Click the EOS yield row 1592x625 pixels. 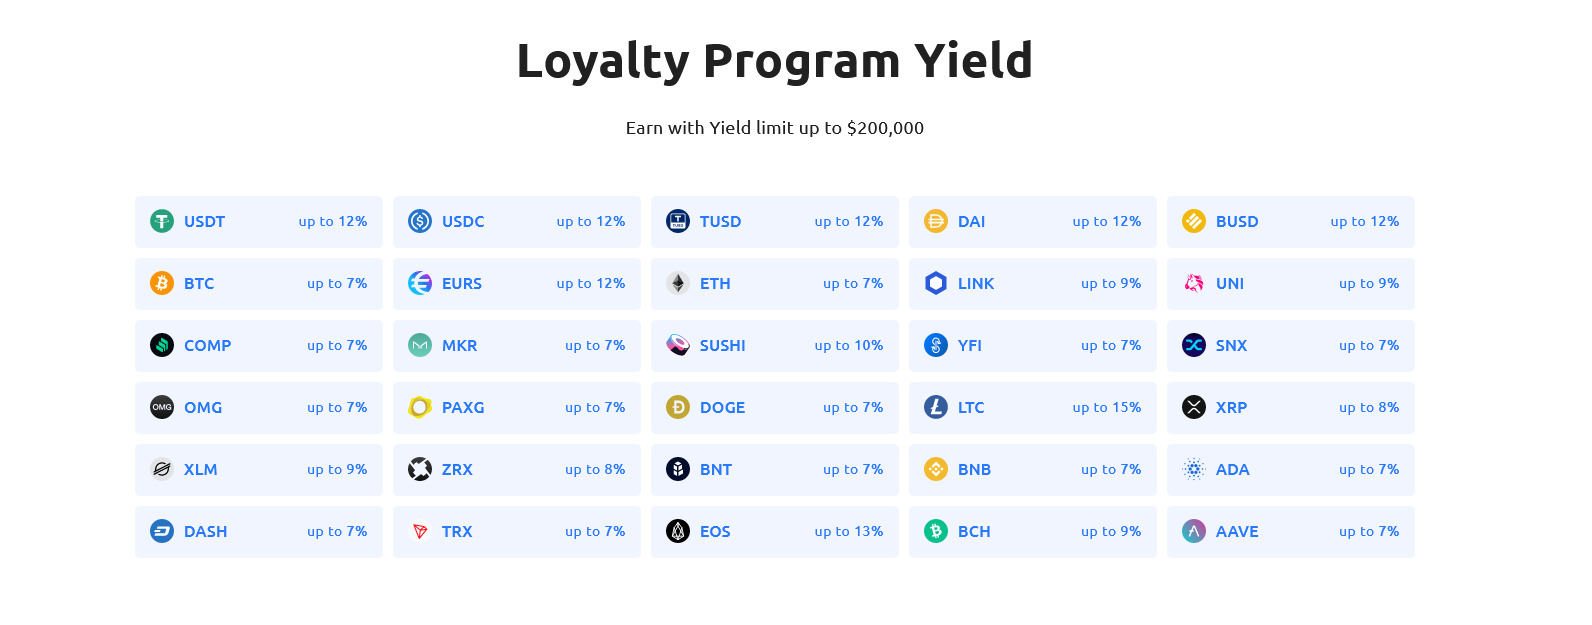click(x=774, y=531)
